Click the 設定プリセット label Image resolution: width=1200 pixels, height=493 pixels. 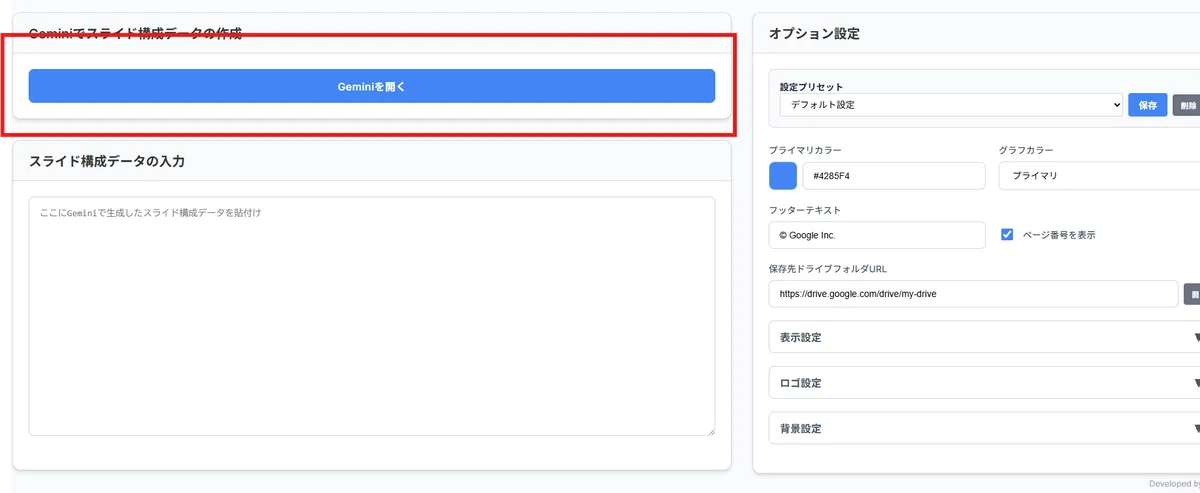[x=812, y=87]
